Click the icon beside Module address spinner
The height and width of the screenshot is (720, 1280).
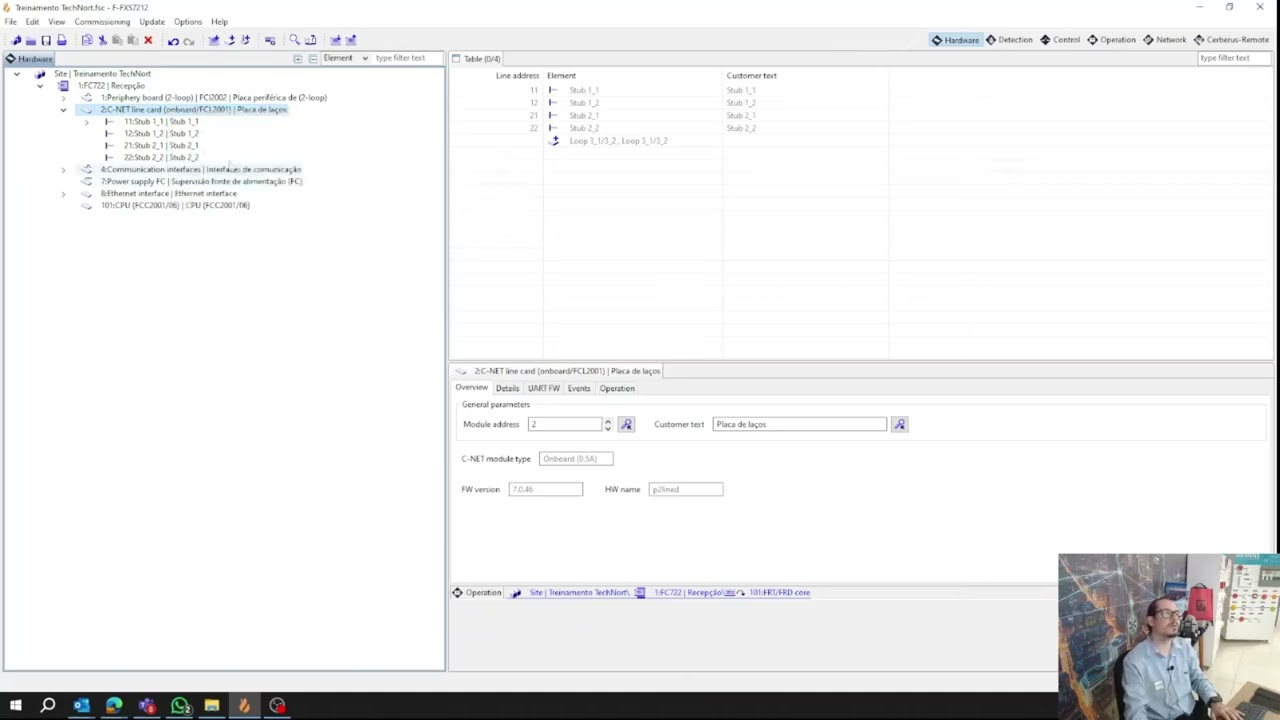626,424
